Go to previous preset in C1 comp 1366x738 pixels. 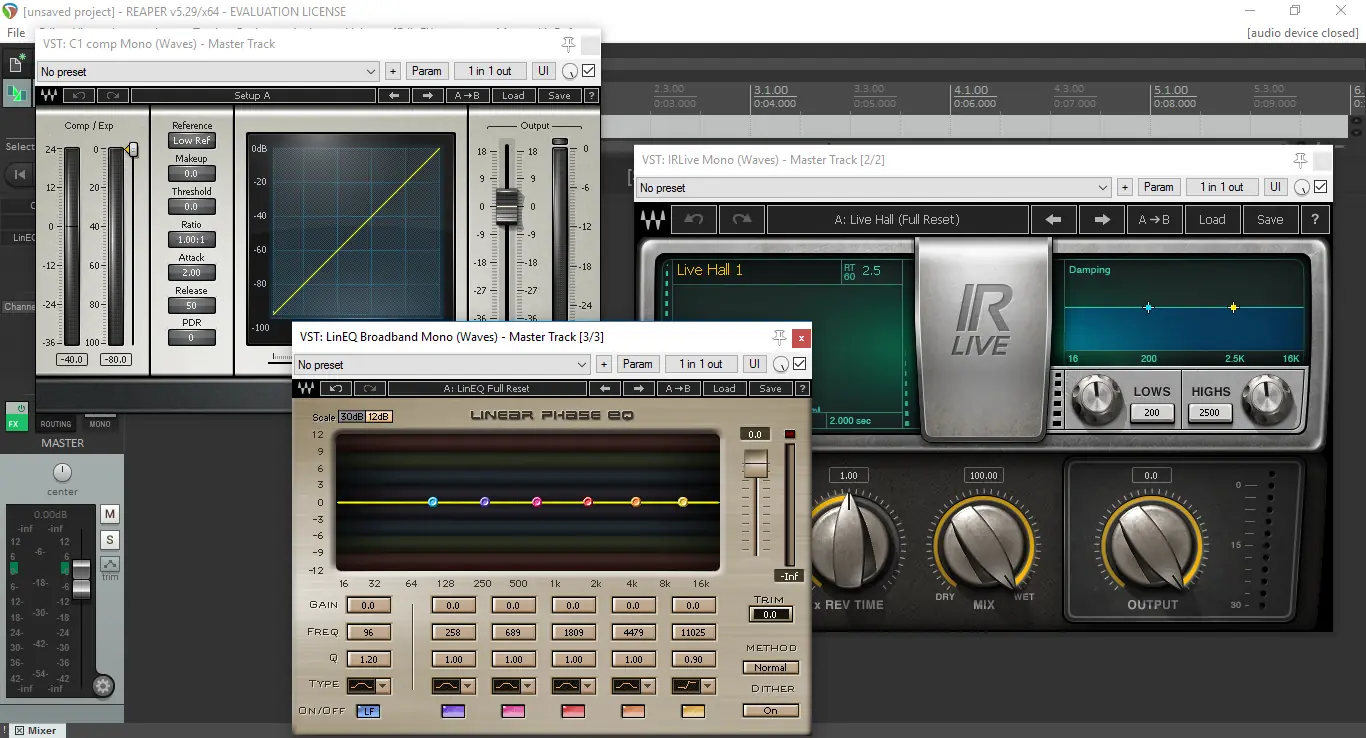pyautogui.click(x=394, y=96)
